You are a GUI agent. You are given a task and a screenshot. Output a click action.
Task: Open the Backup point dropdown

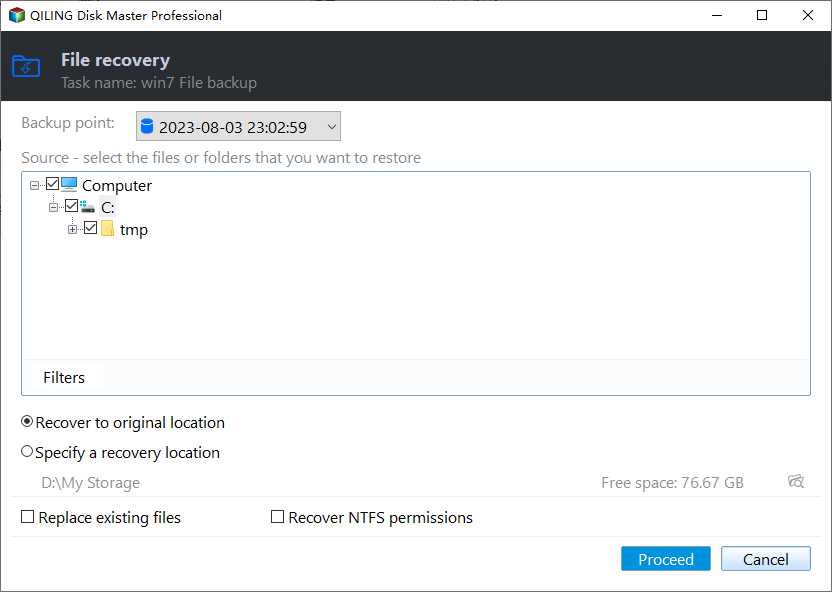pos(238,126)
